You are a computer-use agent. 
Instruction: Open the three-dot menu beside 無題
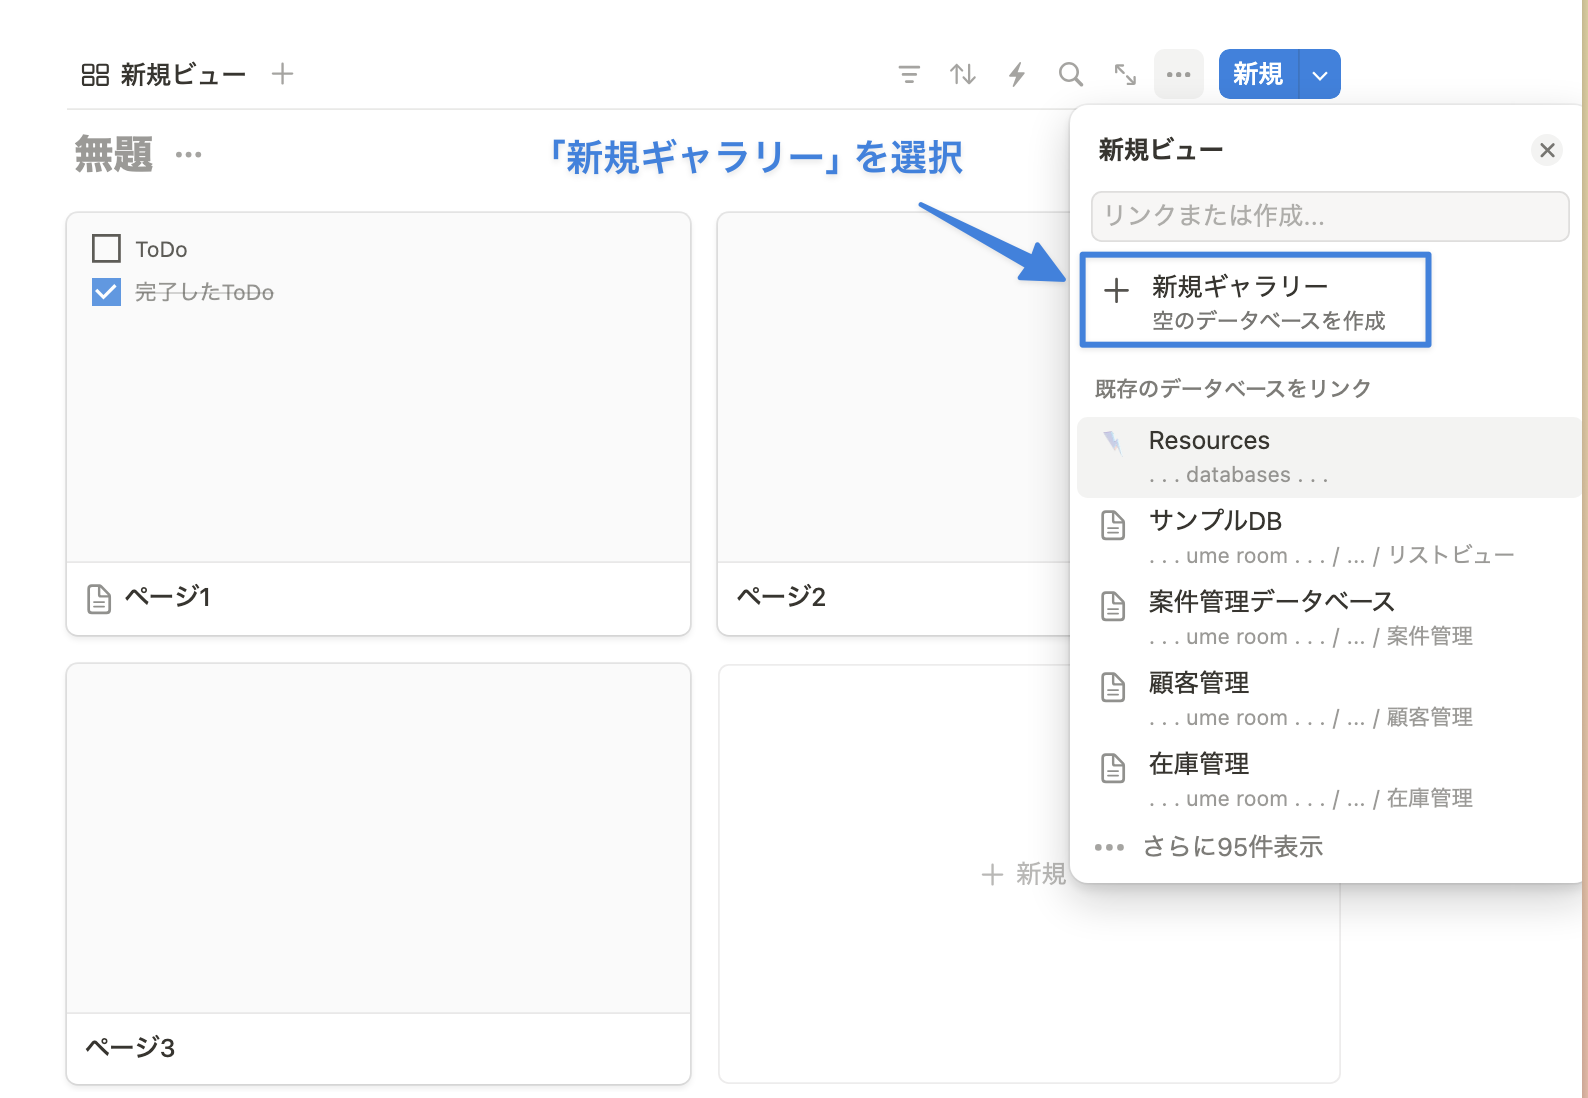188,155
